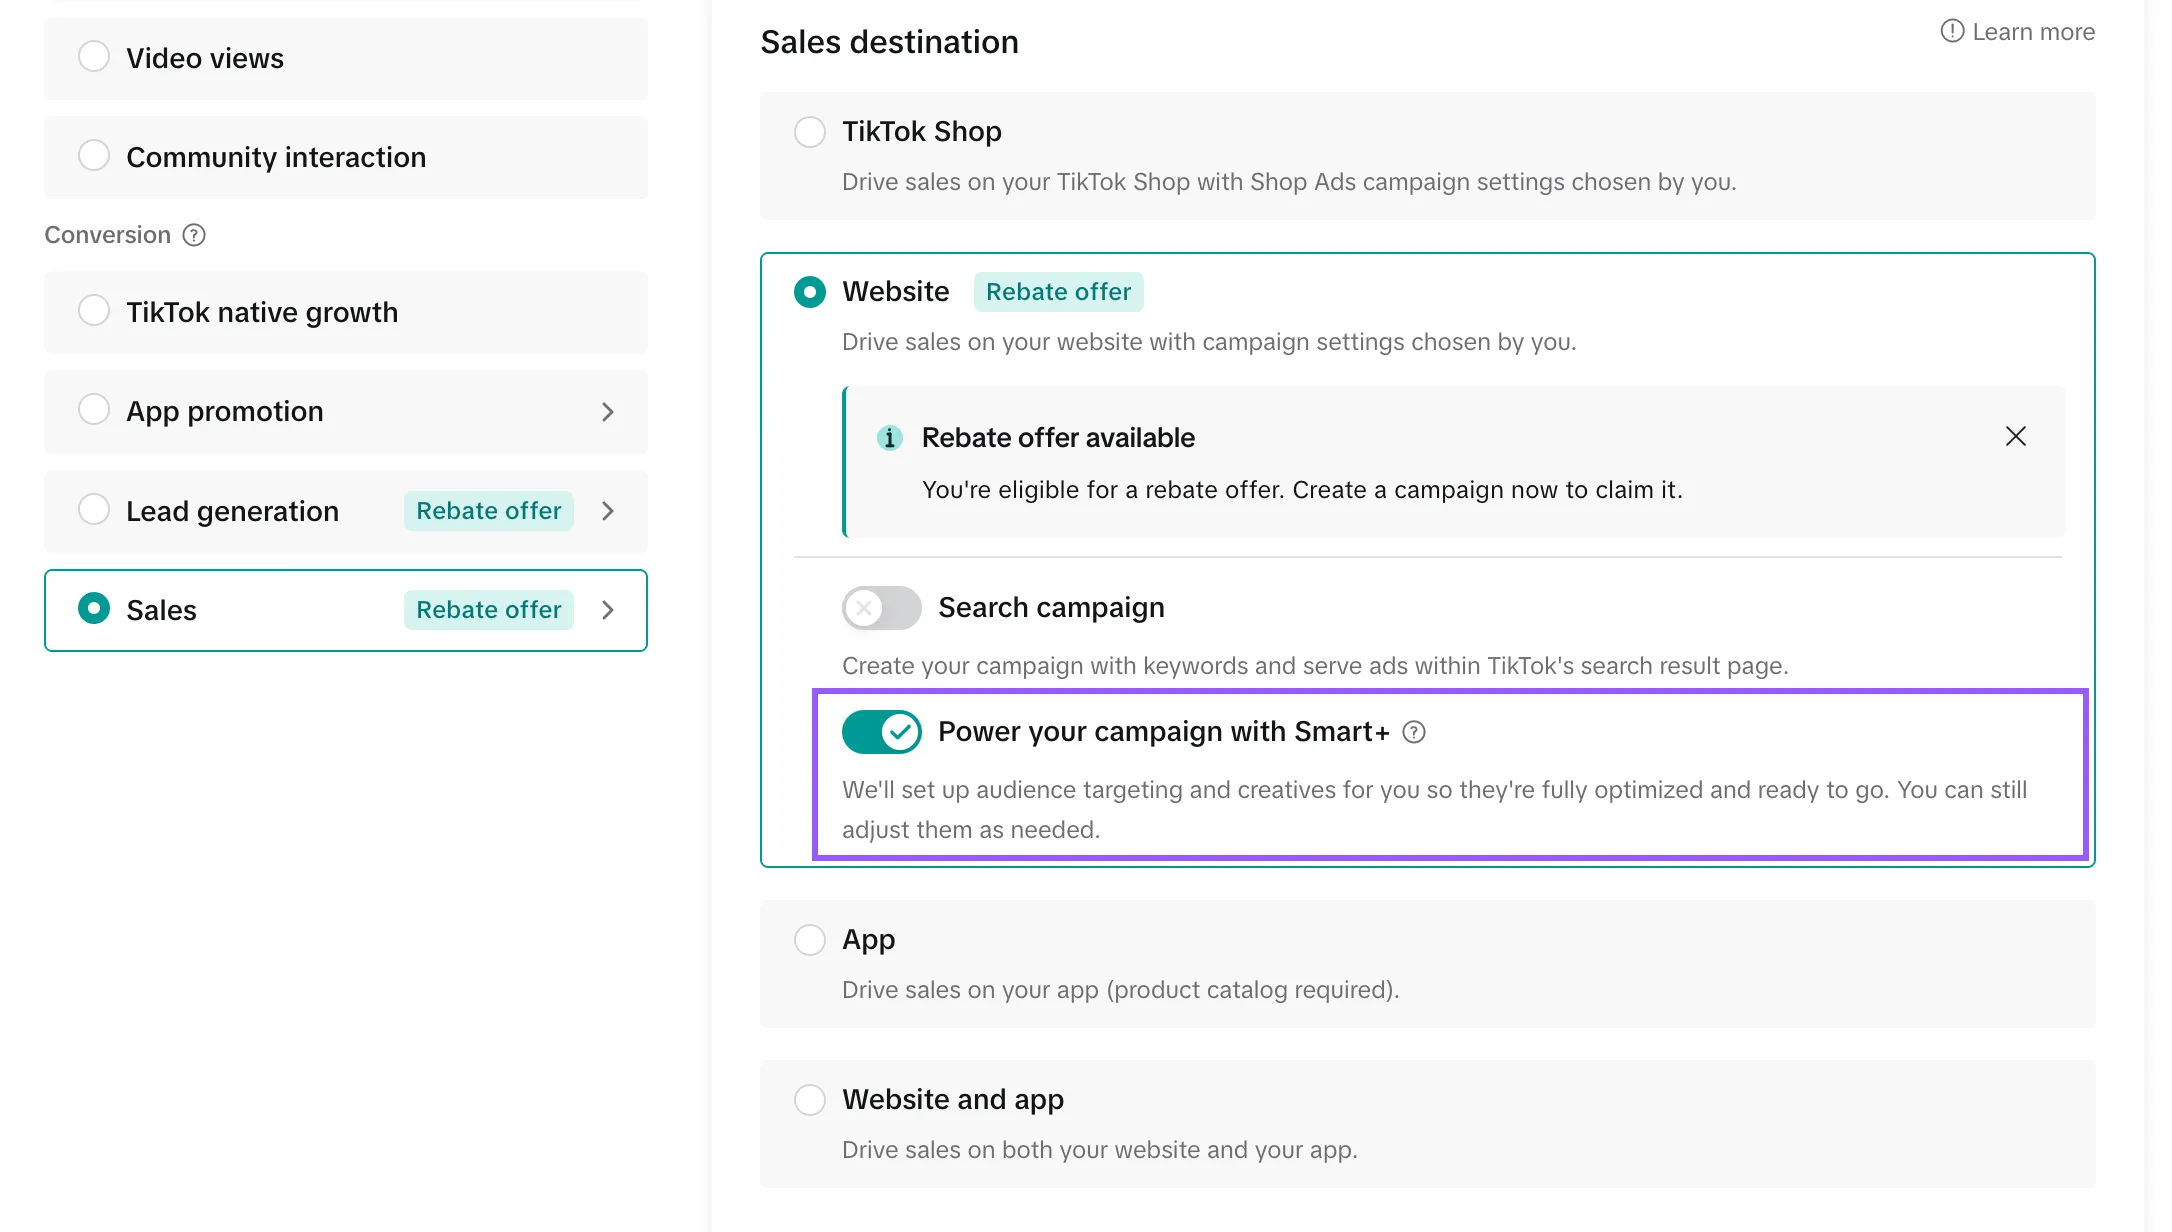
Task: Click the Rebate offer badge next to Website
Action: point(1059,292)
